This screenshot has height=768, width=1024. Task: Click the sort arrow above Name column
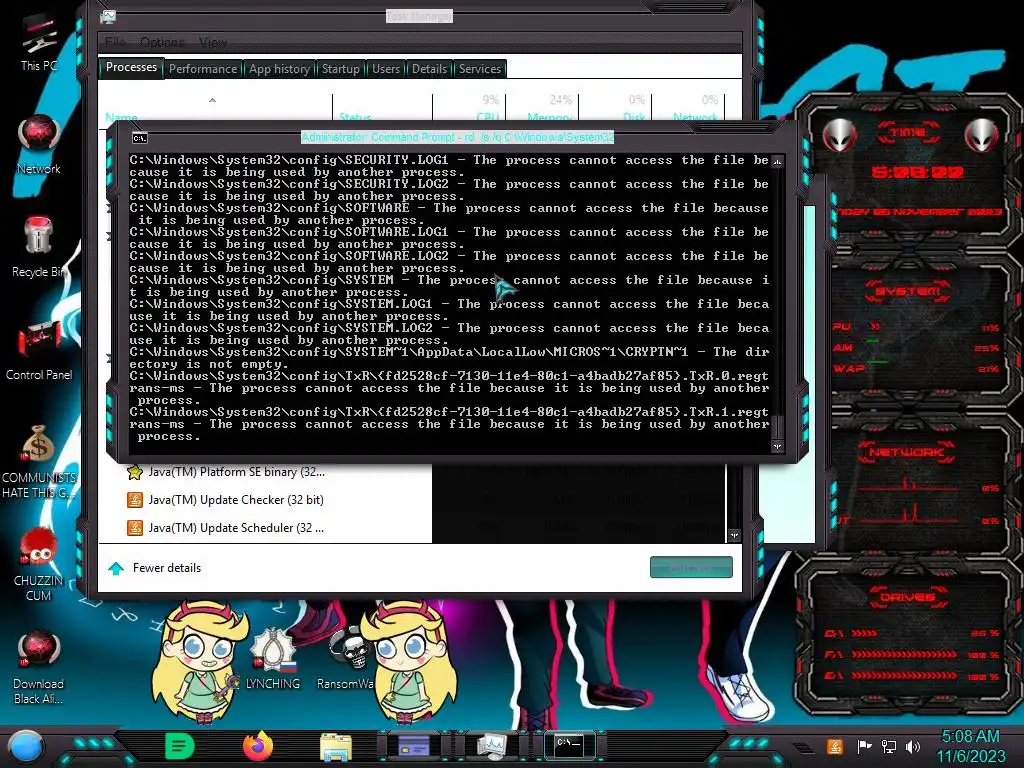(x=212, y=100)
